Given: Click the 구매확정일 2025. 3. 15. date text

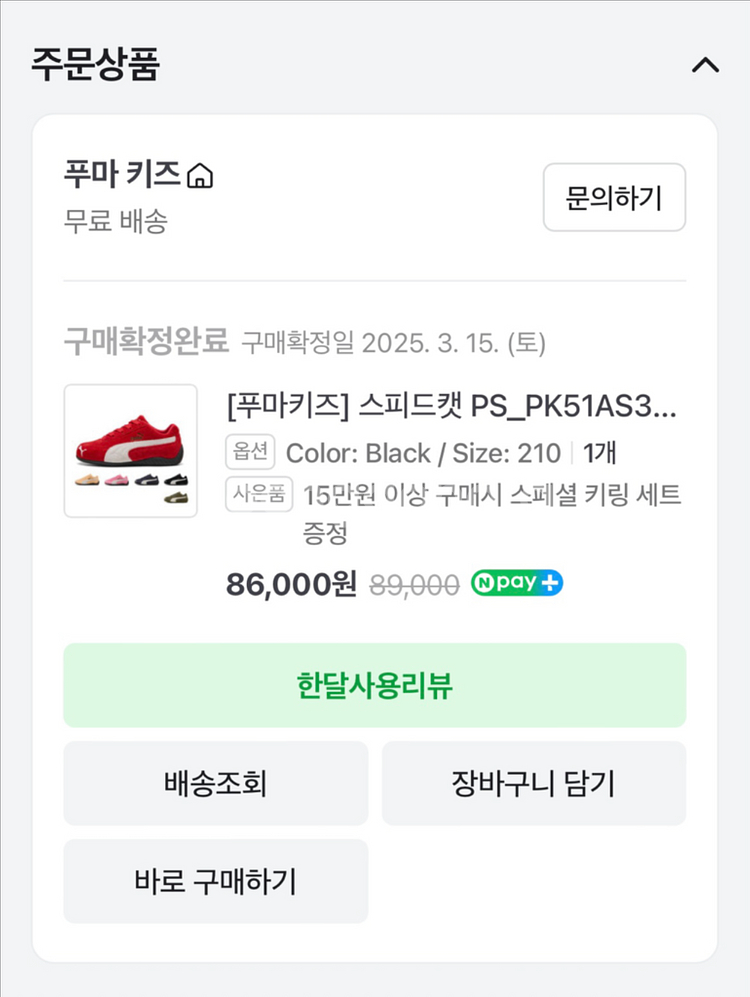Looking at the screenshot, I should click(x=393, y=343).
